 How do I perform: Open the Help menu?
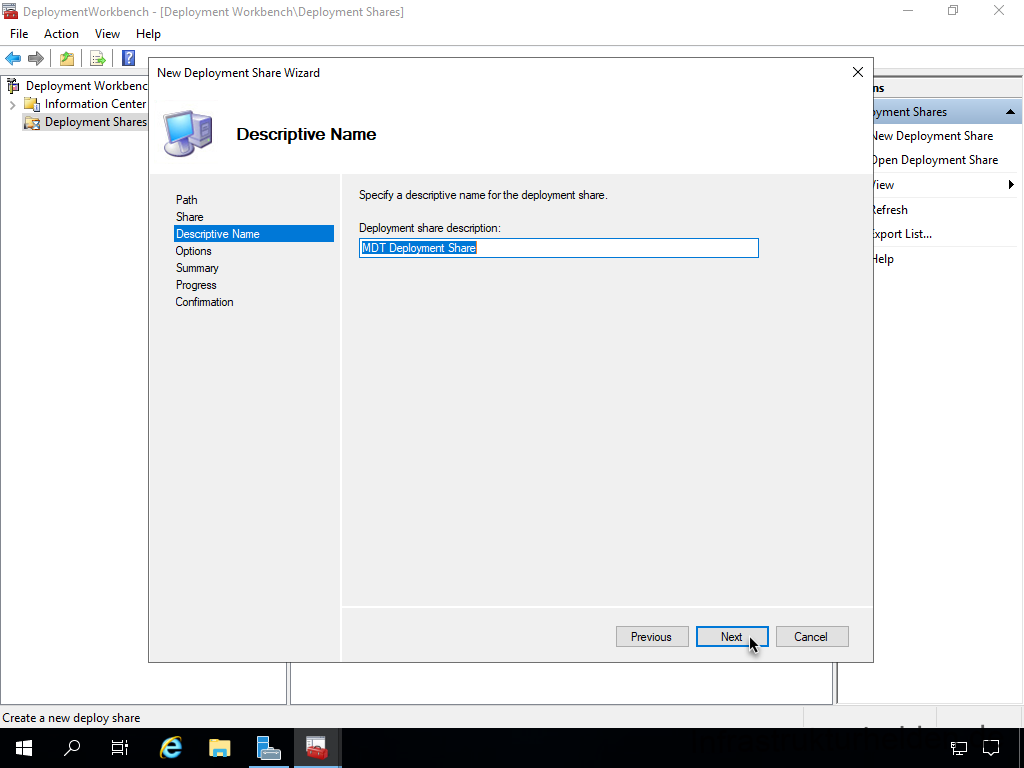point(148,34)
